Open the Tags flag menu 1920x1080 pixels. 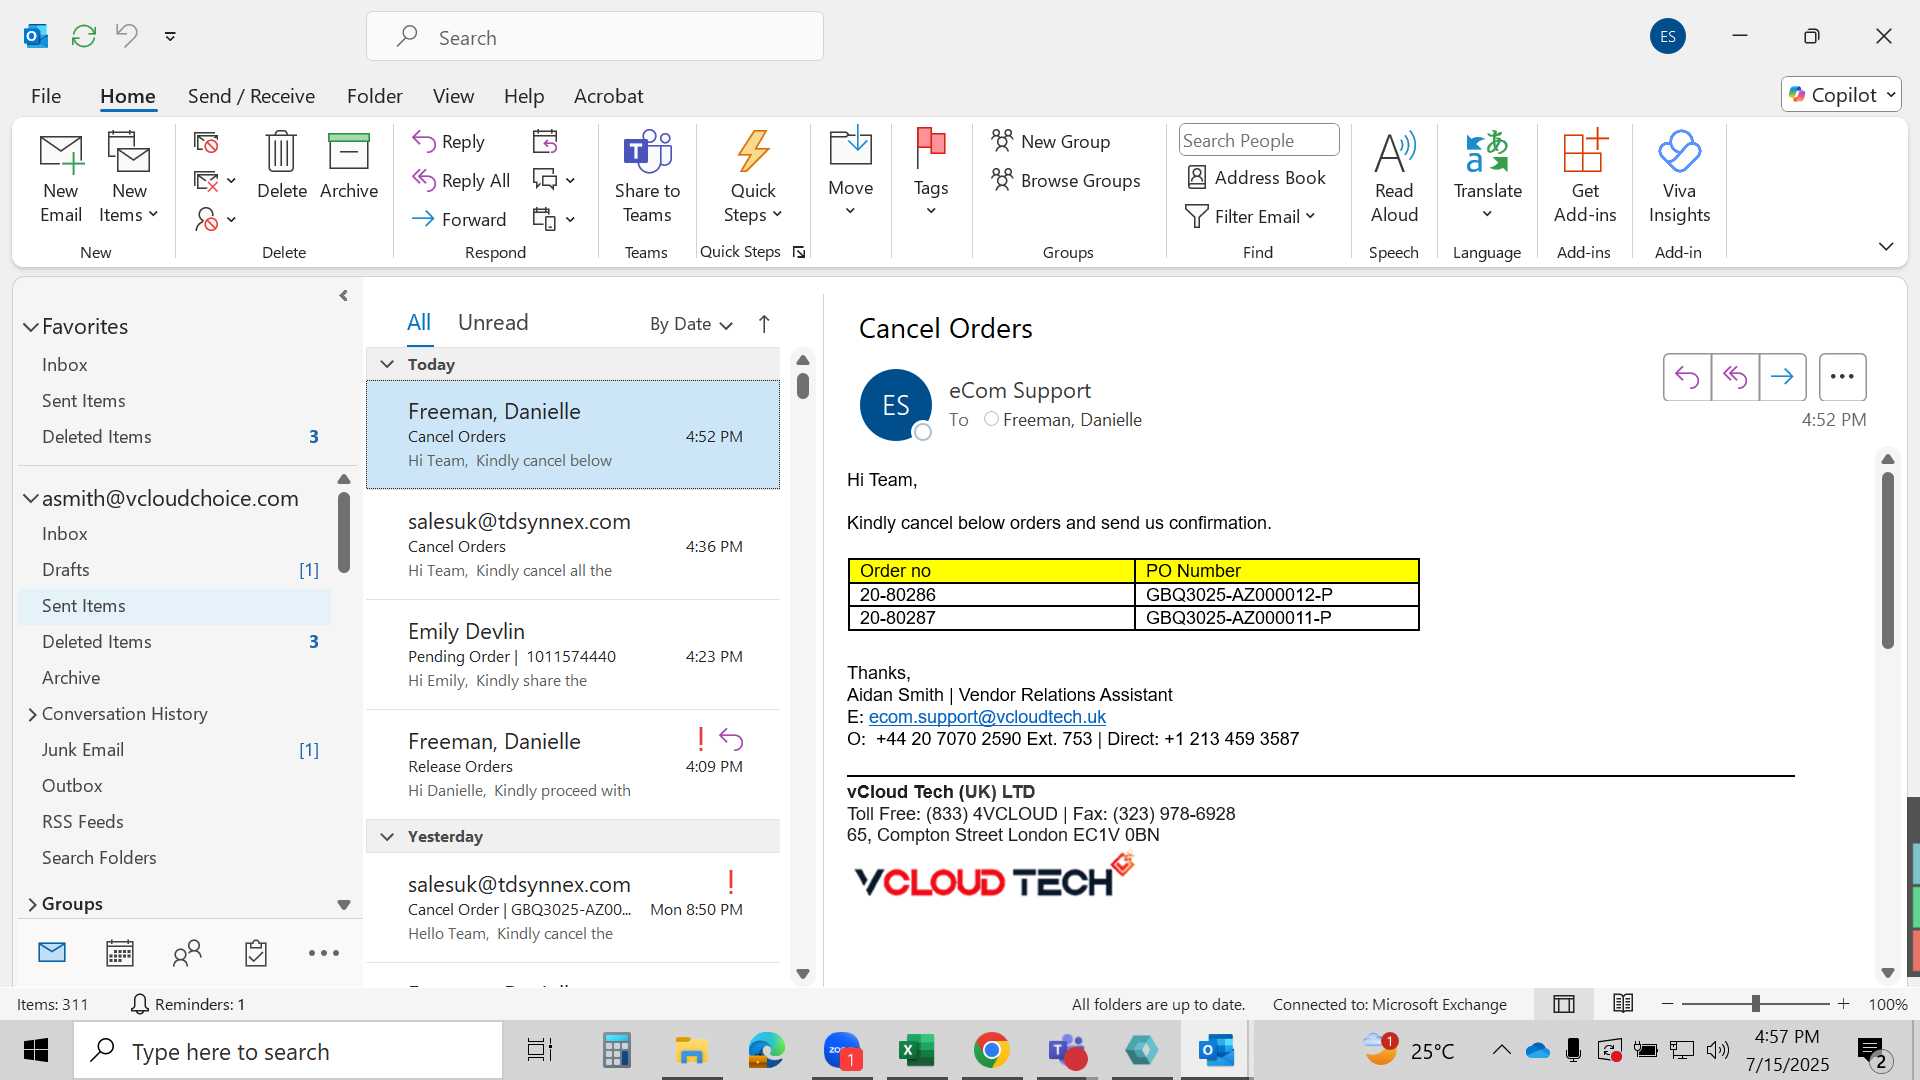(931, 172)
